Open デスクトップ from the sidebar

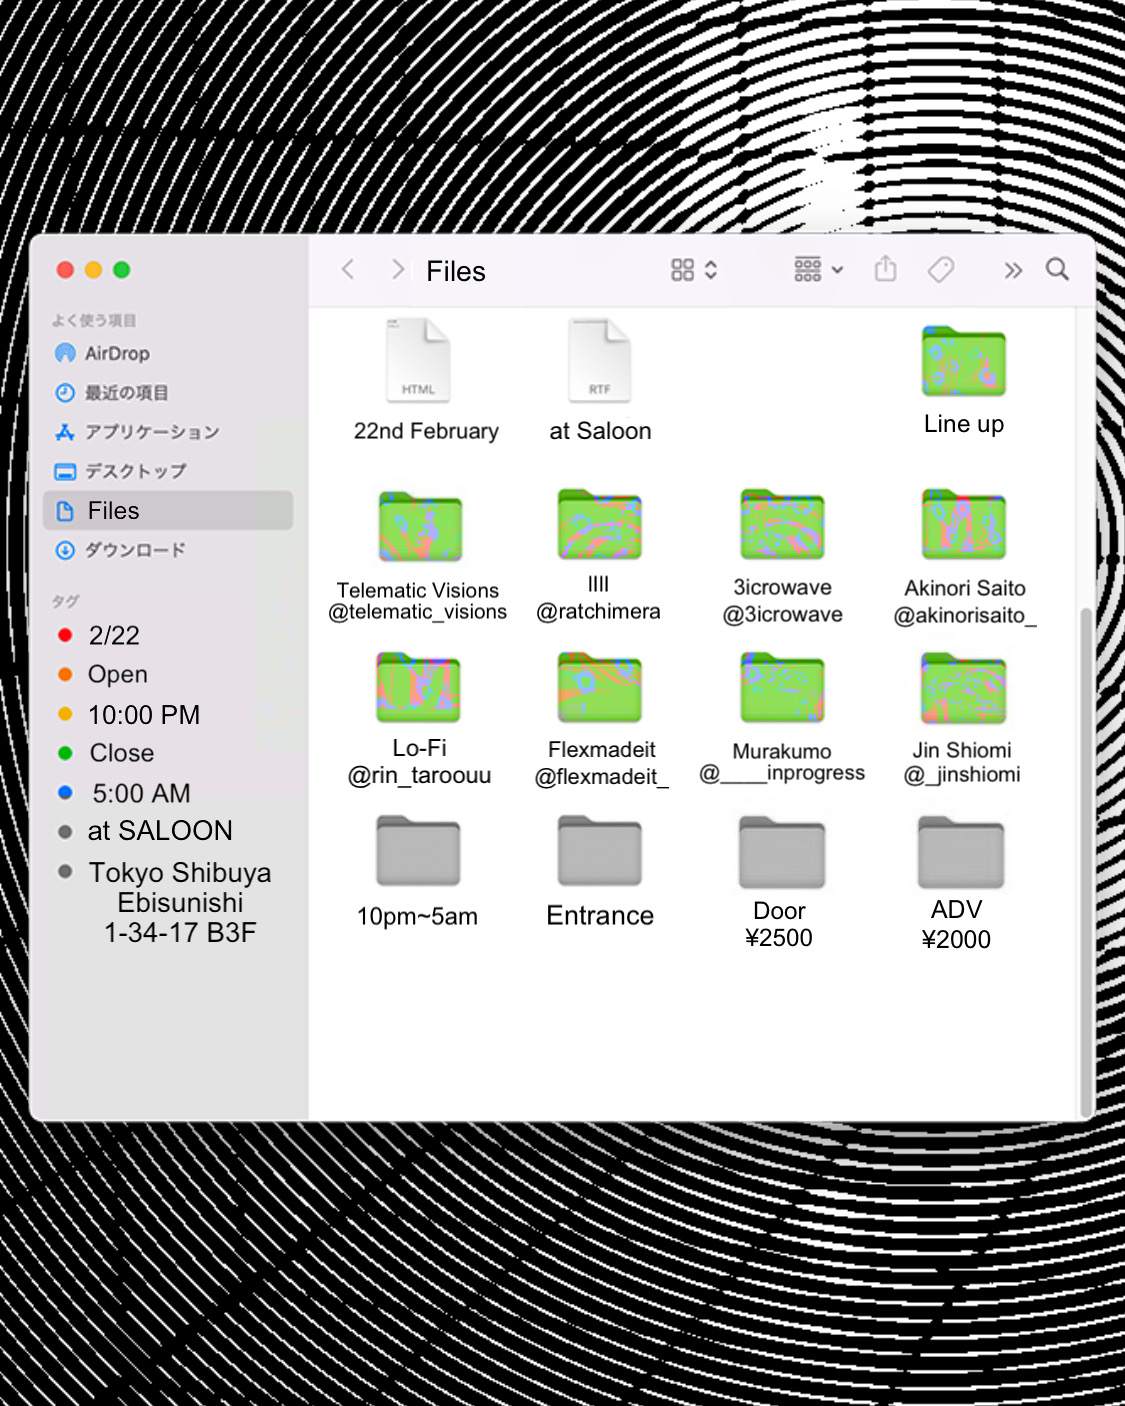(135, 471)
